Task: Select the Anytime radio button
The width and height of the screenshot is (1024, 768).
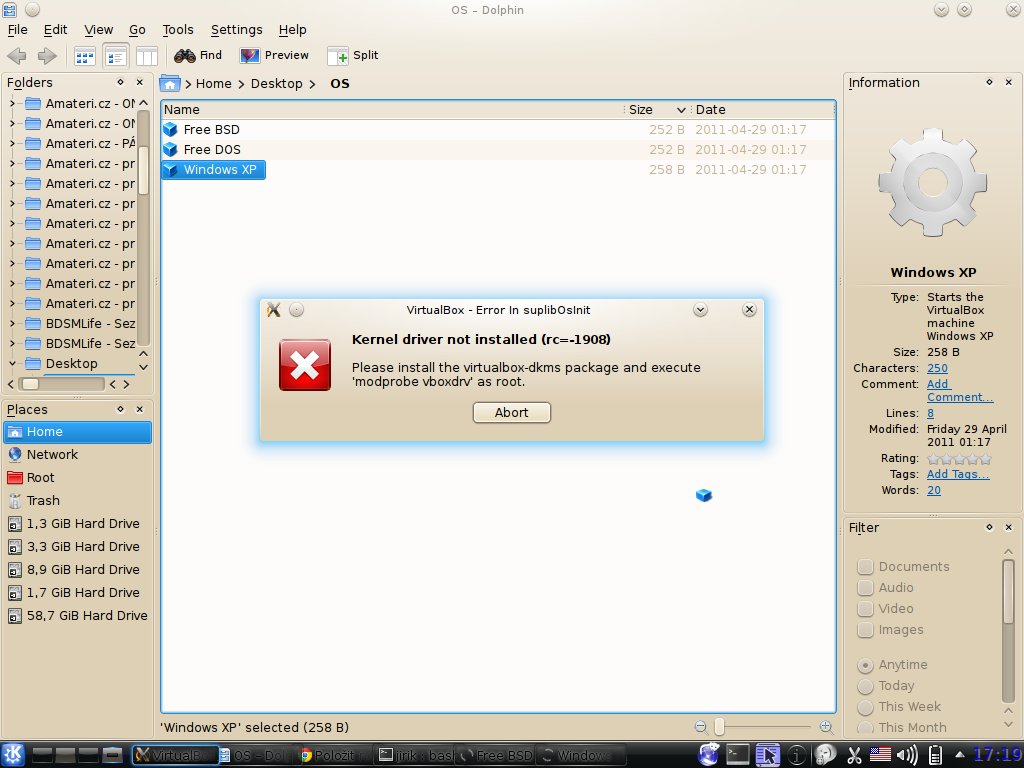Action: (865, 665)
